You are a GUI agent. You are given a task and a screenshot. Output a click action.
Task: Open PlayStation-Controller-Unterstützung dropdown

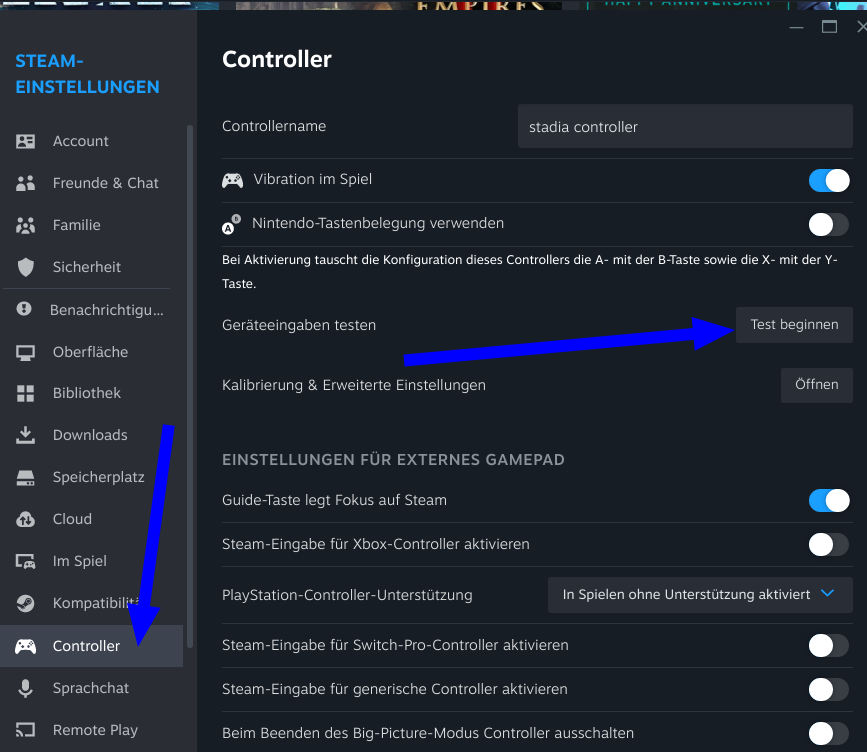pos(699,595)
